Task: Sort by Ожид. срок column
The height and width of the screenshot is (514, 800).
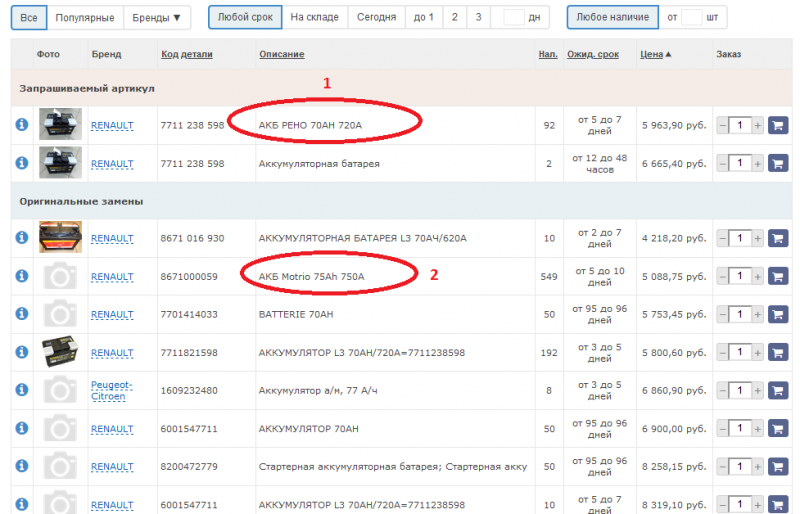Action: 593,54
